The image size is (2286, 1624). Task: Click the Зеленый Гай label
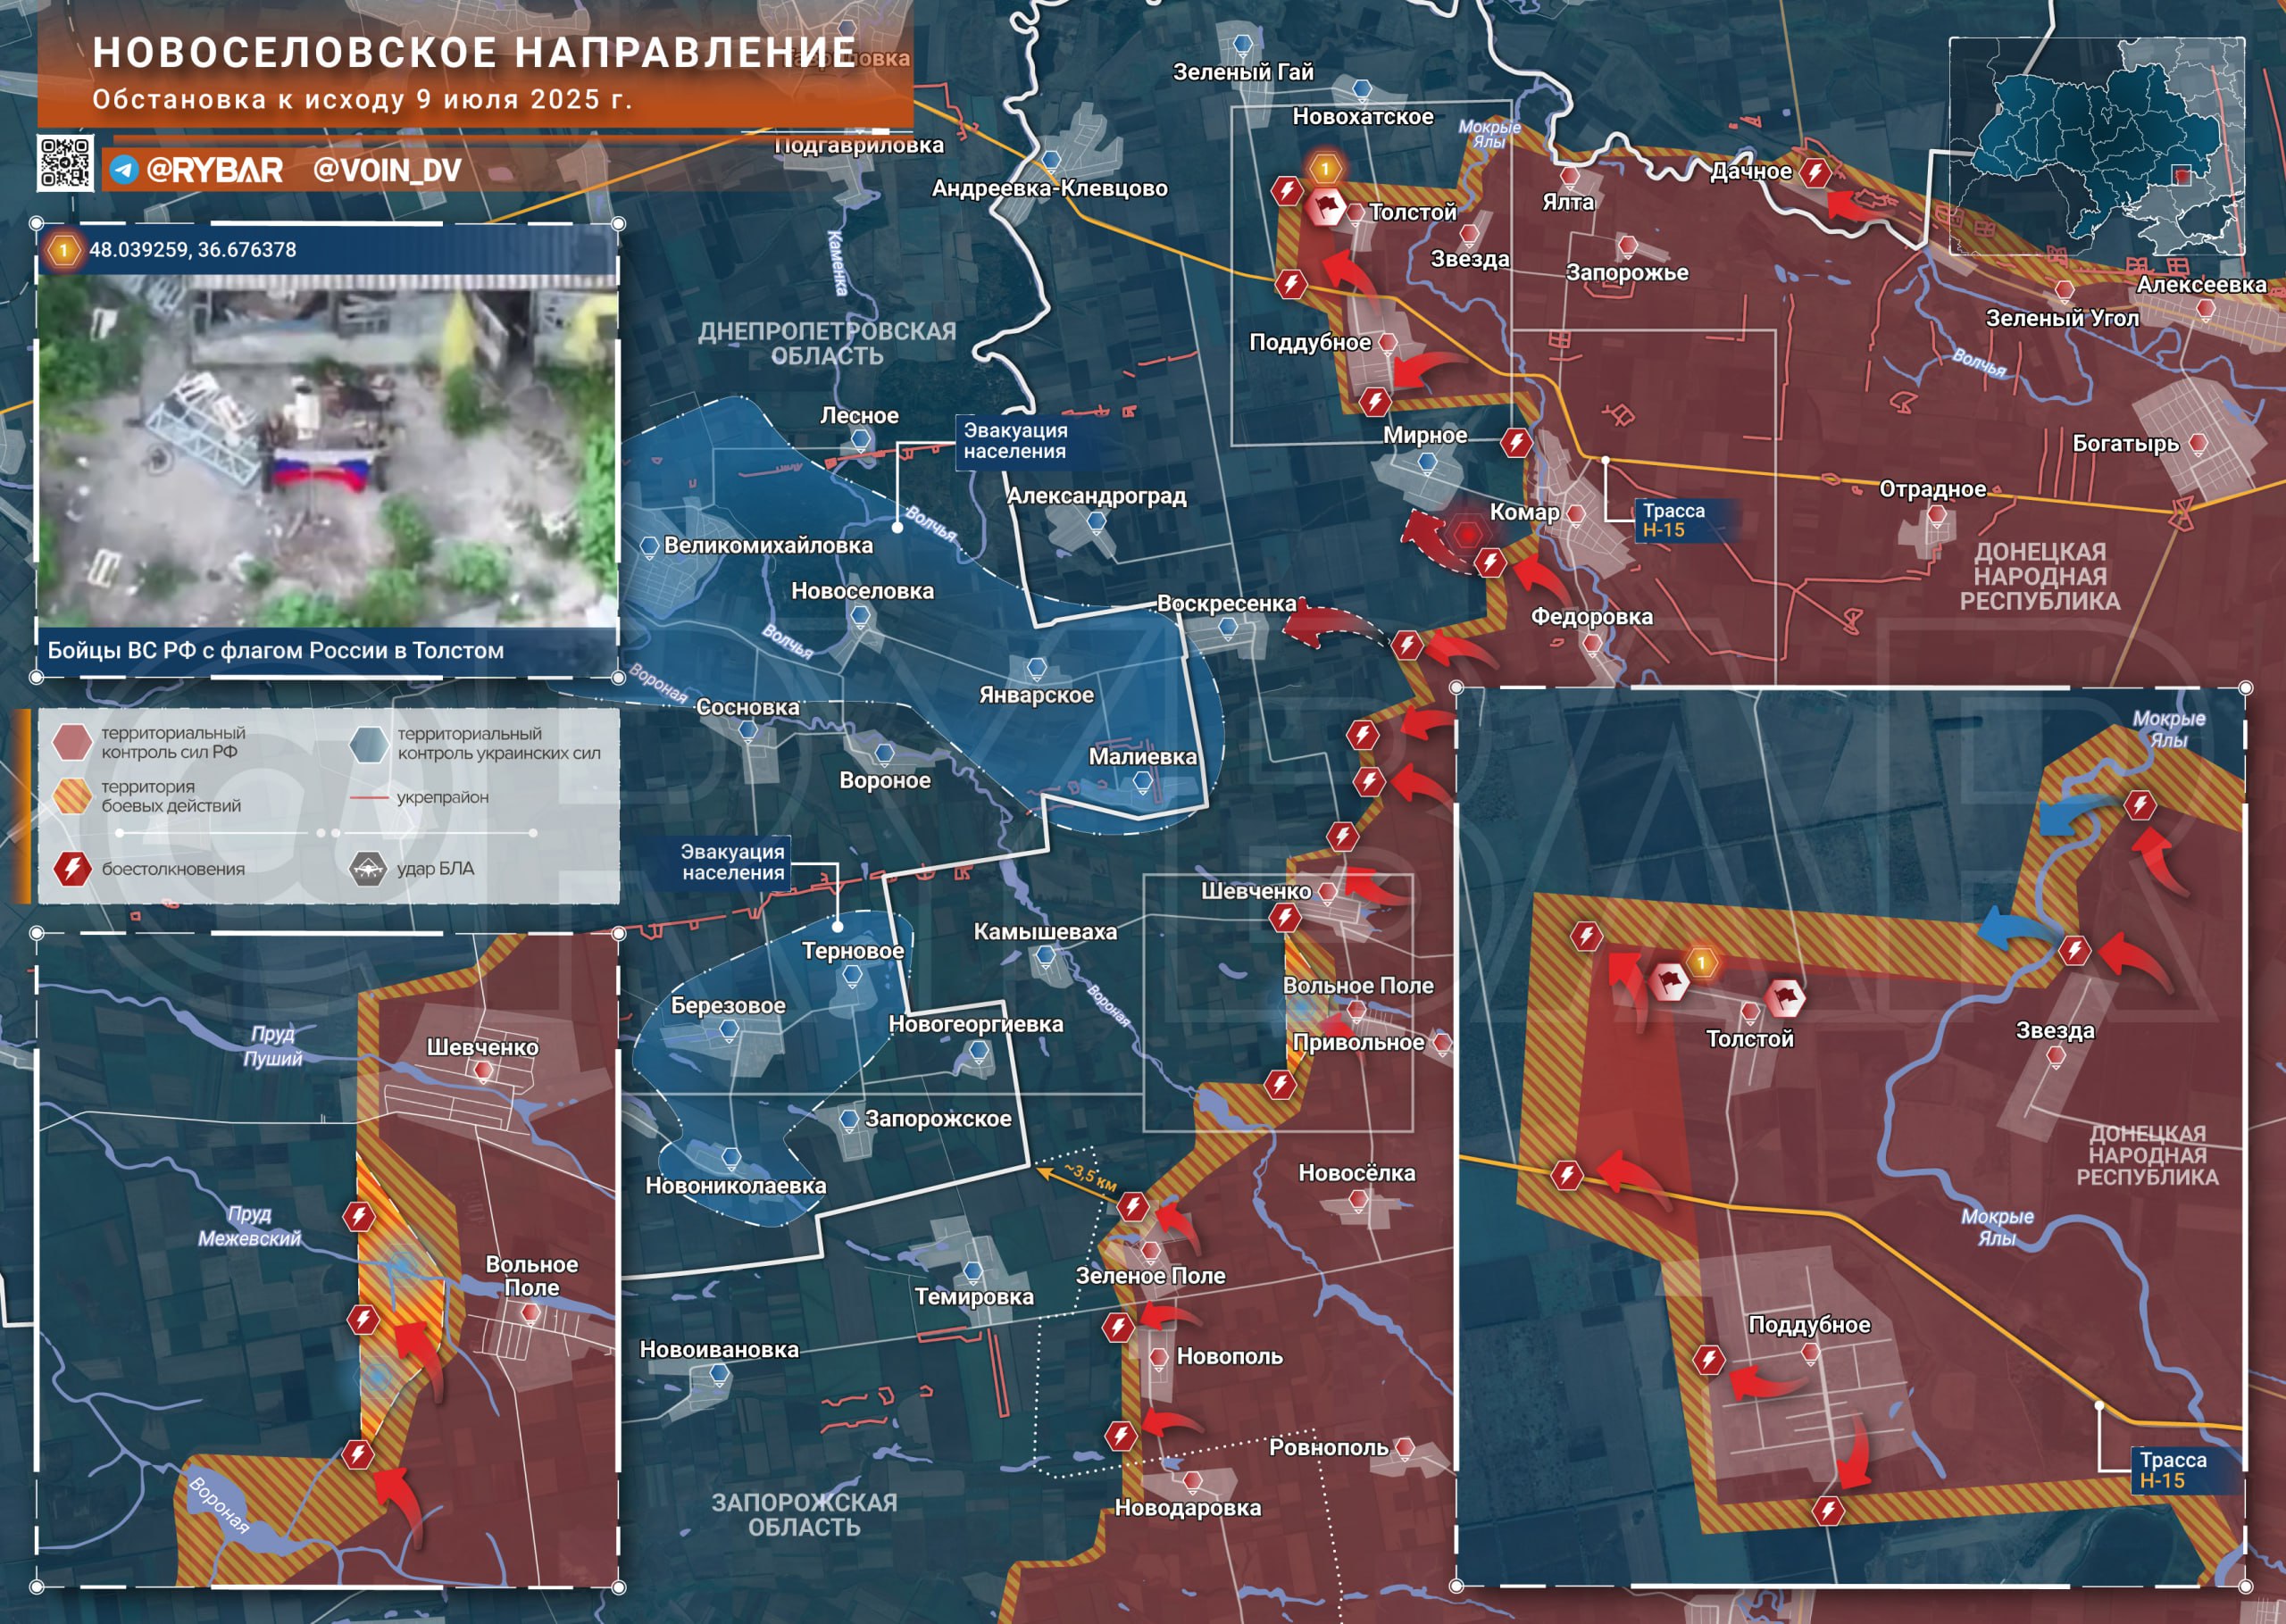pyautogui.click(x=1243, y=72)
